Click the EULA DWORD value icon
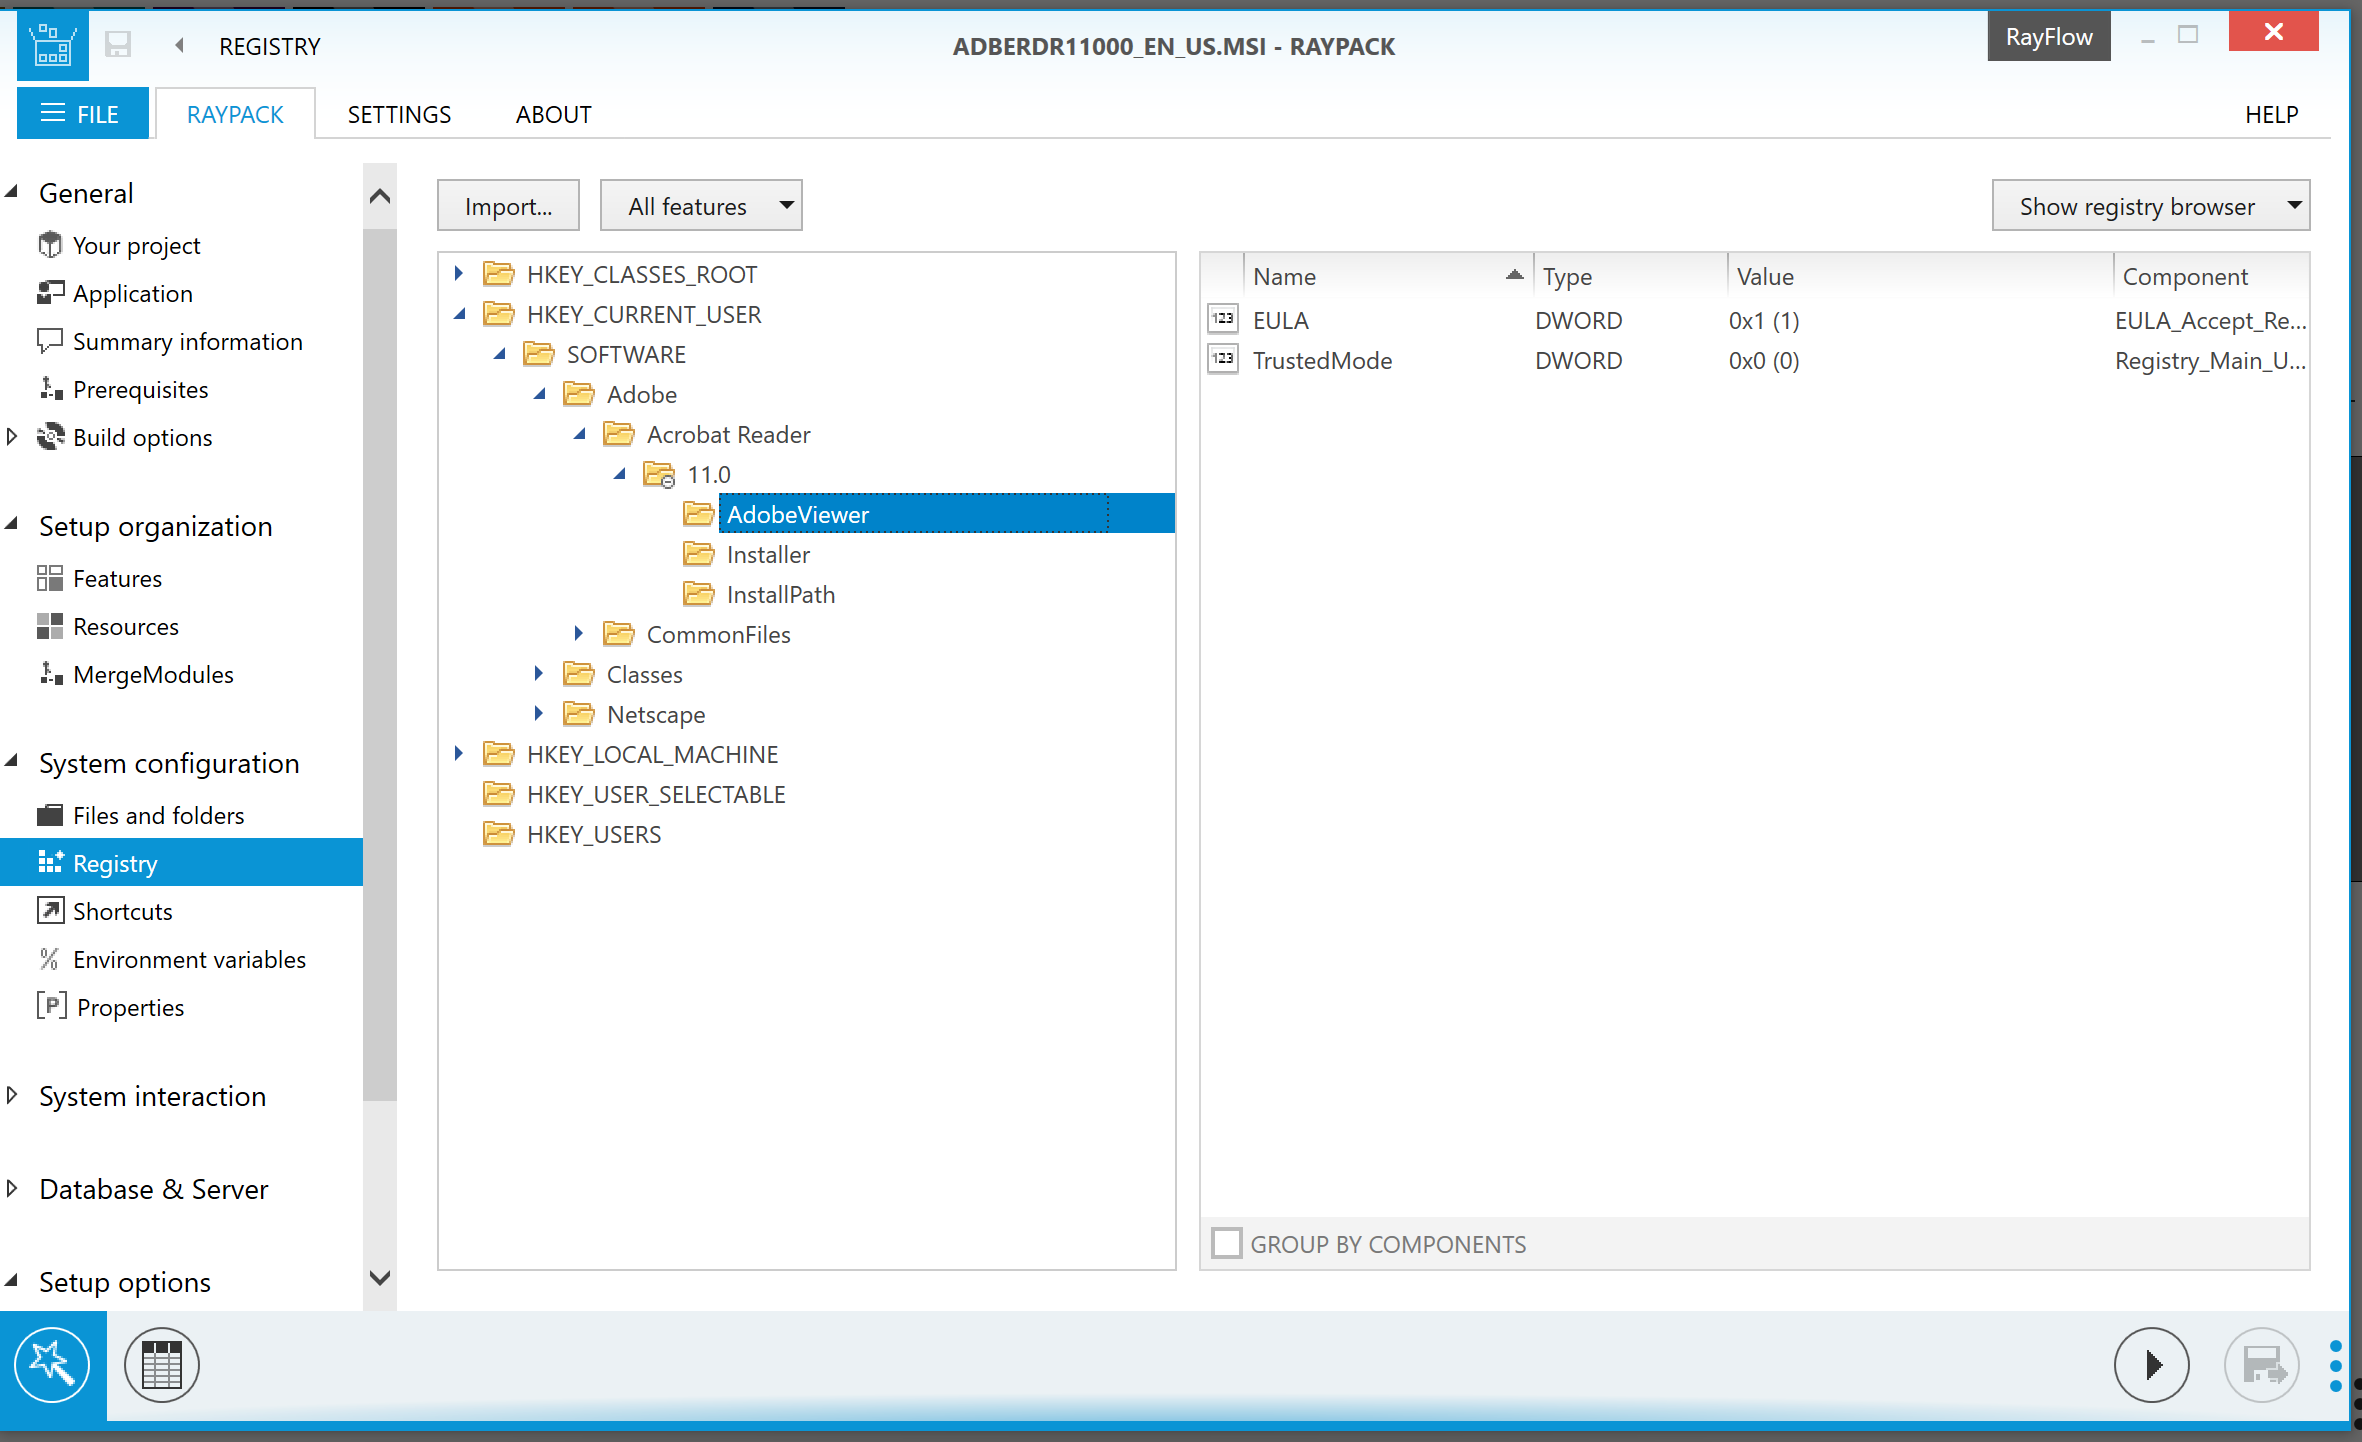Screen dimensions: 2362x1442 (x=1223, y=320)
